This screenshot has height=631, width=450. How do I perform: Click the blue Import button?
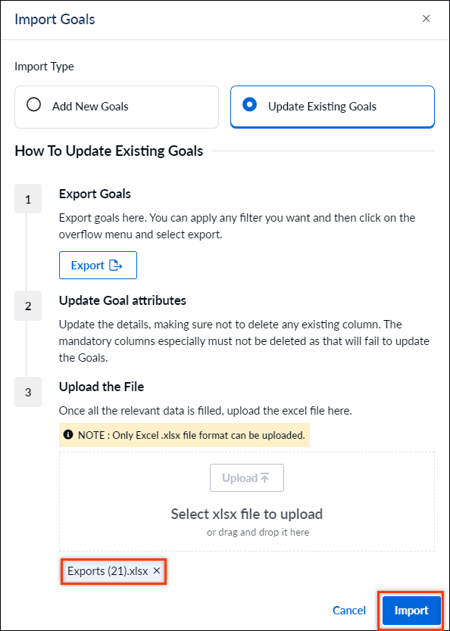tap(411, 610)
